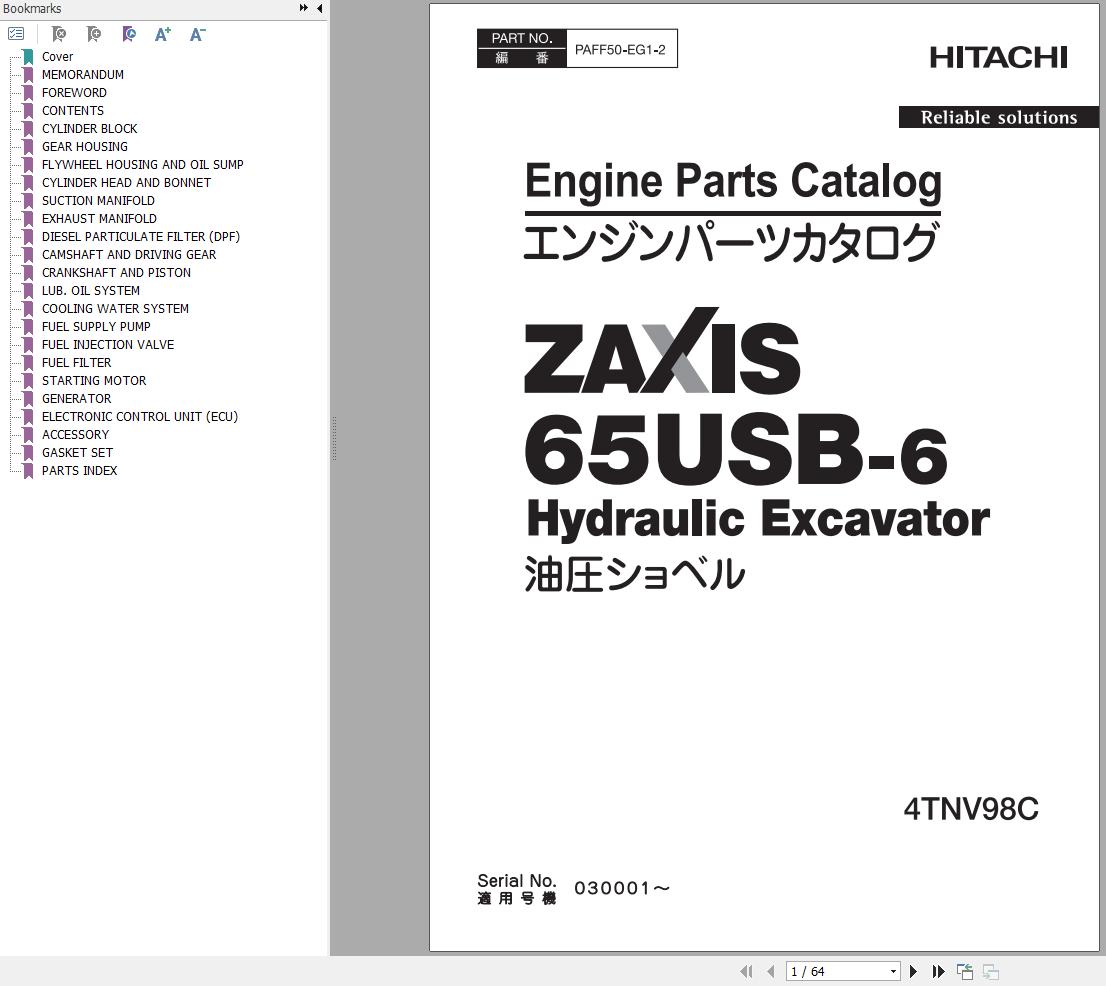
Task: Go to GENERATOR bookmark
Action: [76, 398]
